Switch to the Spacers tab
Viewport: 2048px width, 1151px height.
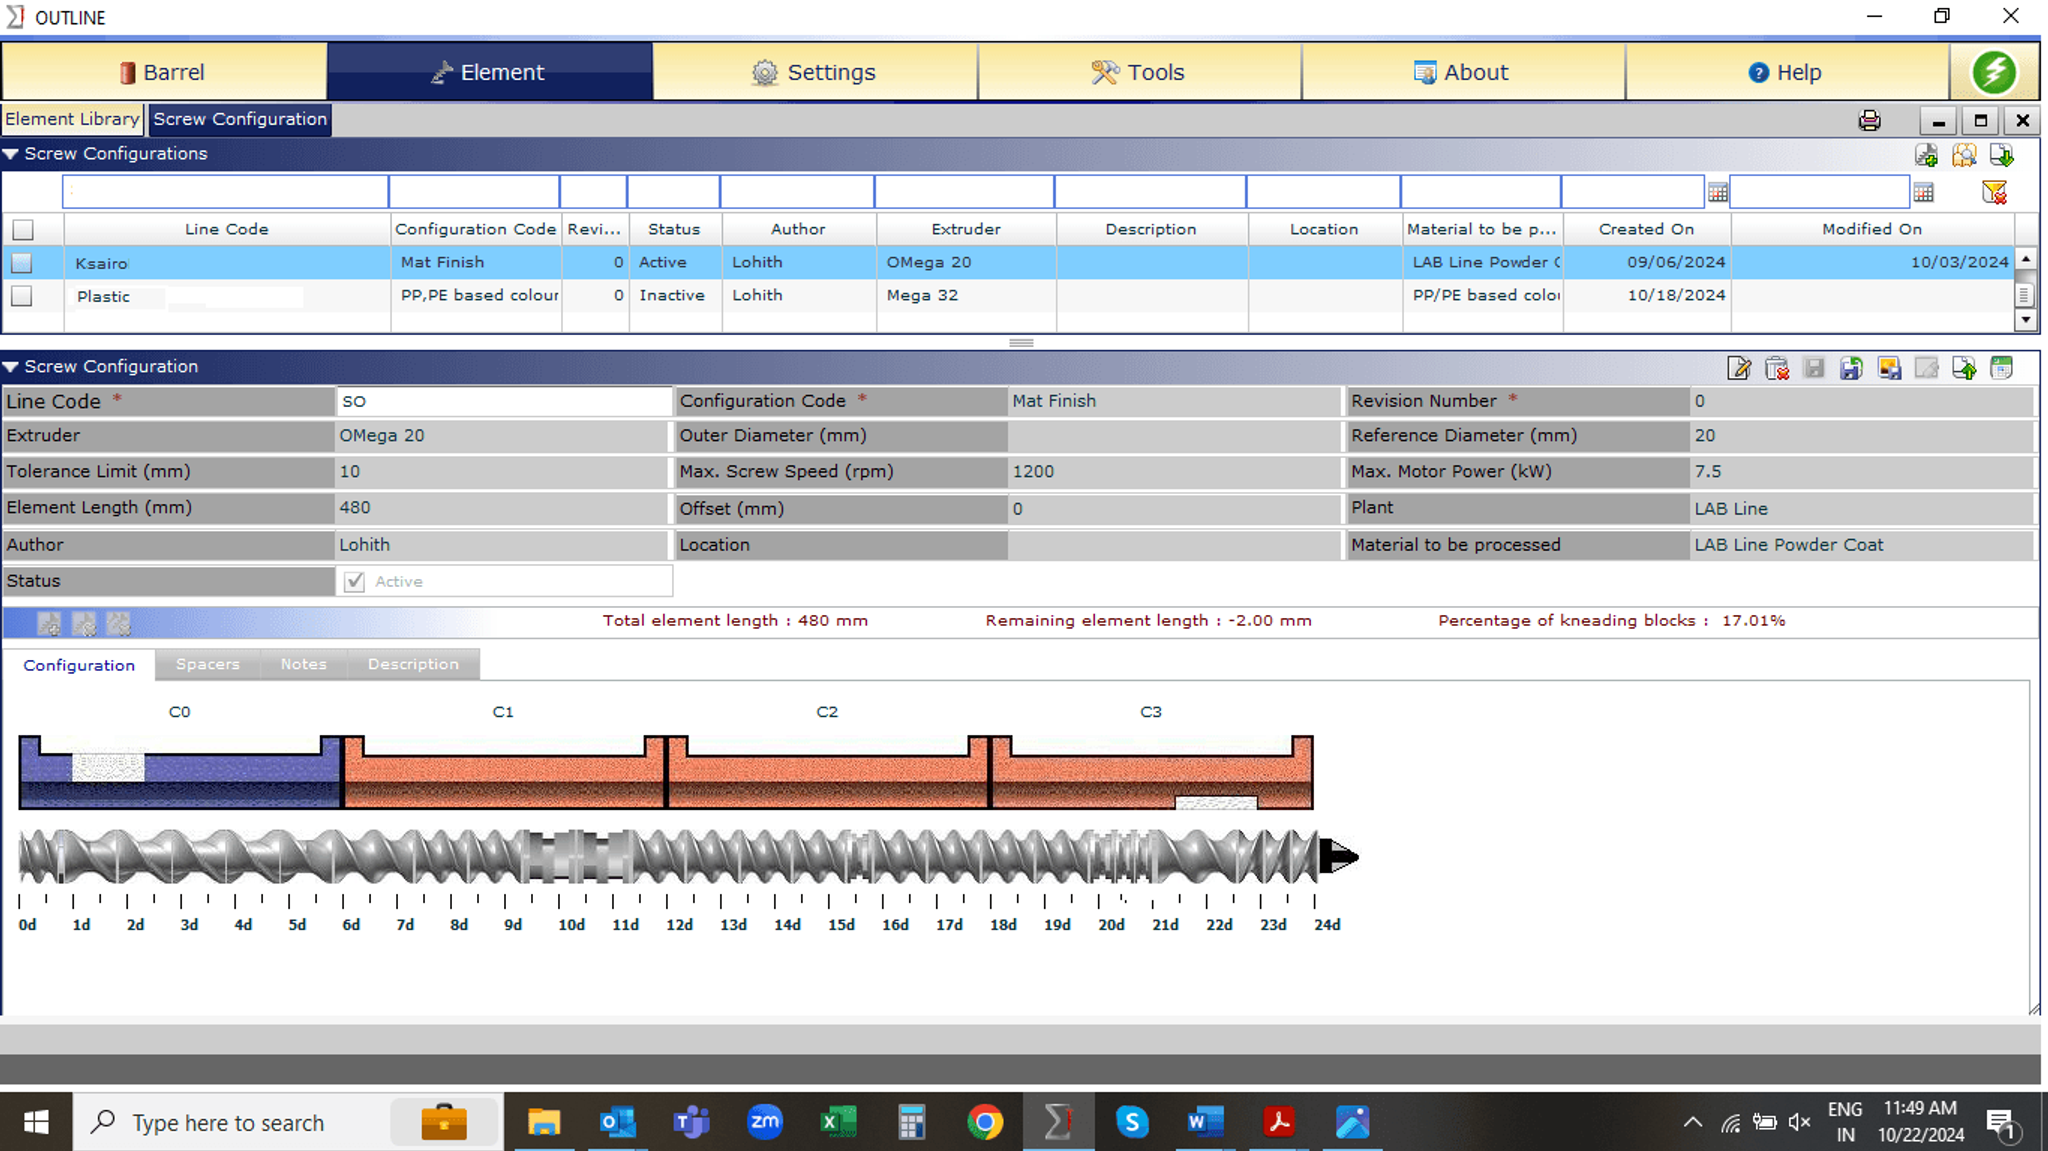tap(207, 664)
